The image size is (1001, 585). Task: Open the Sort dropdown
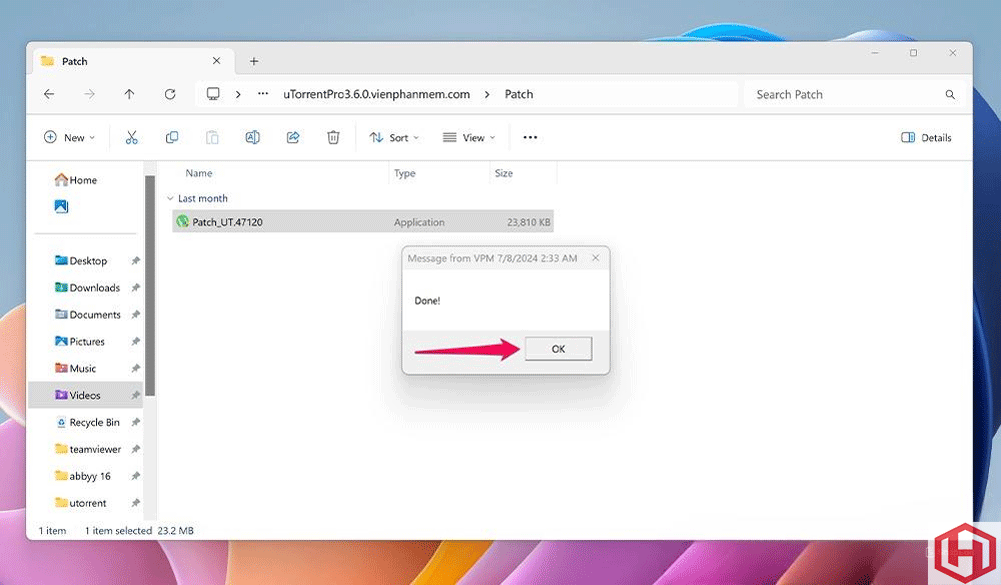(x=395, y=137)
